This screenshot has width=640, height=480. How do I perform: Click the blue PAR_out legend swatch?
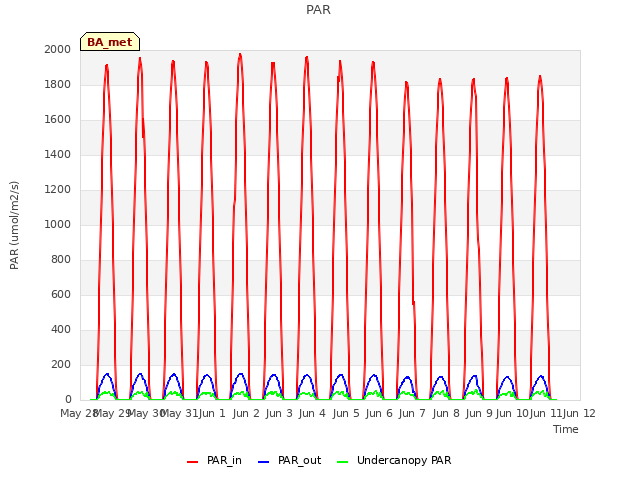(264, 462)
